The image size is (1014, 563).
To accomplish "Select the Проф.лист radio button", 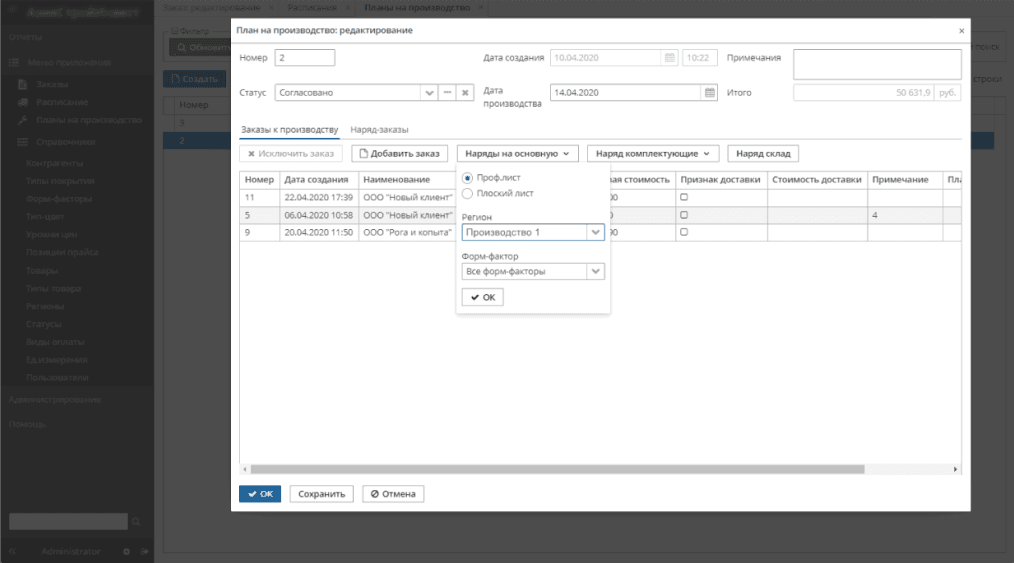I will [467, 178].
